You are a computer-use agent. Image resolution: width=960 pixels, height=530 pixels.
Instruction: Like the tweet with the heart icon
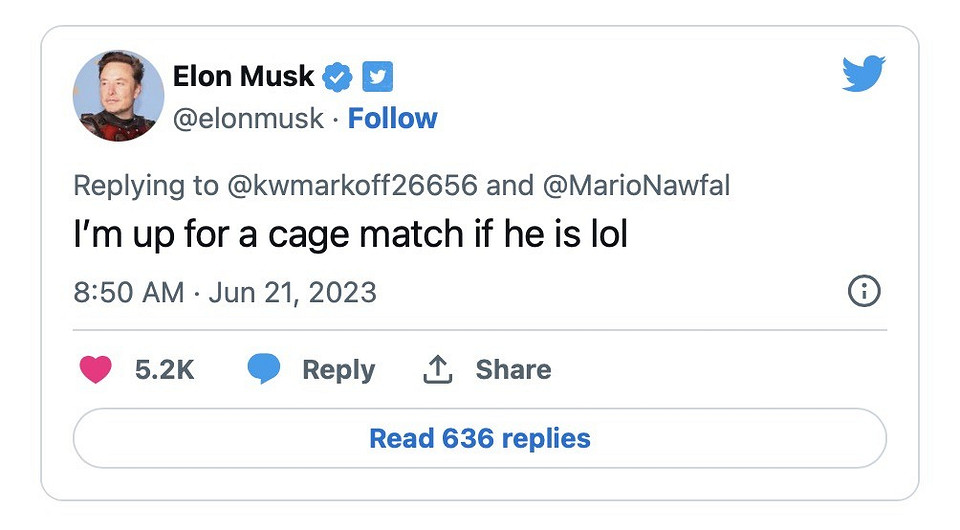[96, 369]
